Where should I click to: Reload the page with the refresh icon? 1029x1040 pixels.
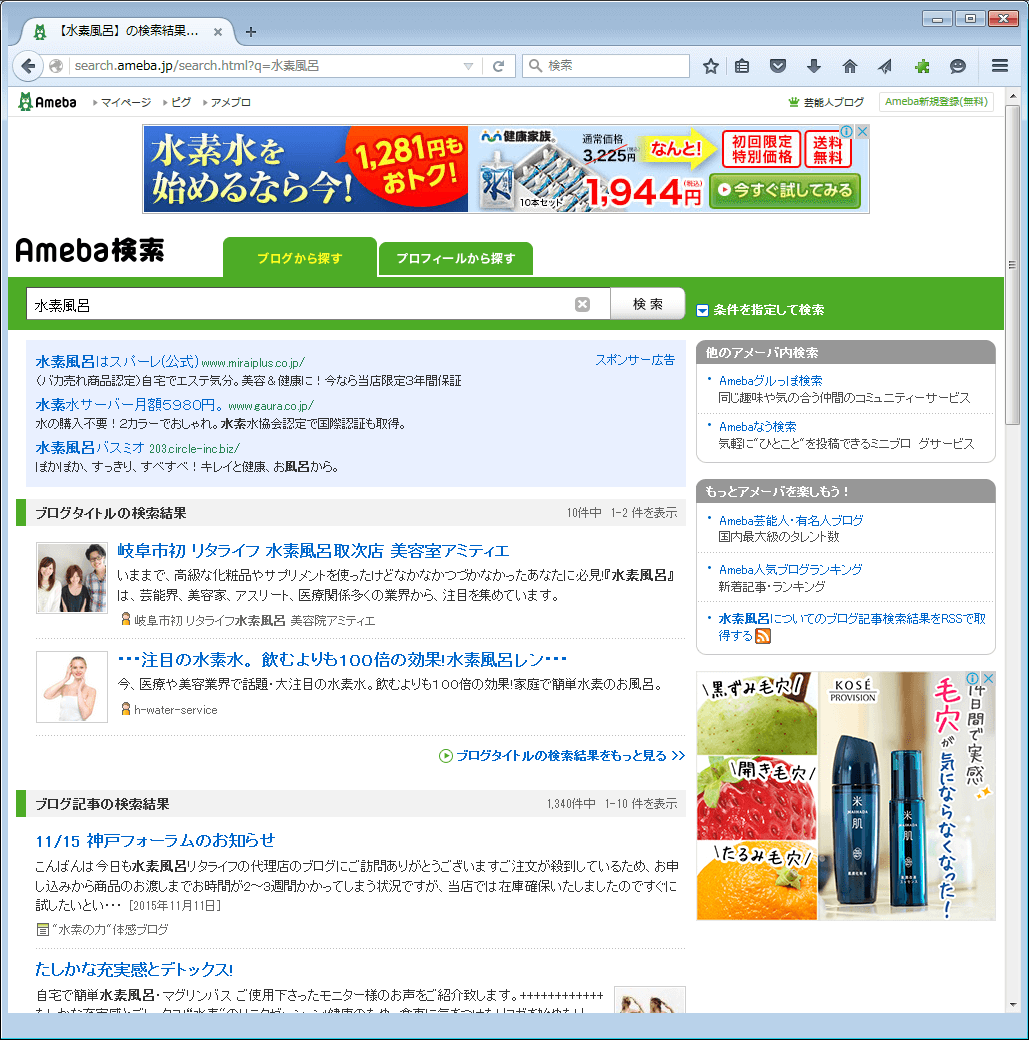click(499, 66)
